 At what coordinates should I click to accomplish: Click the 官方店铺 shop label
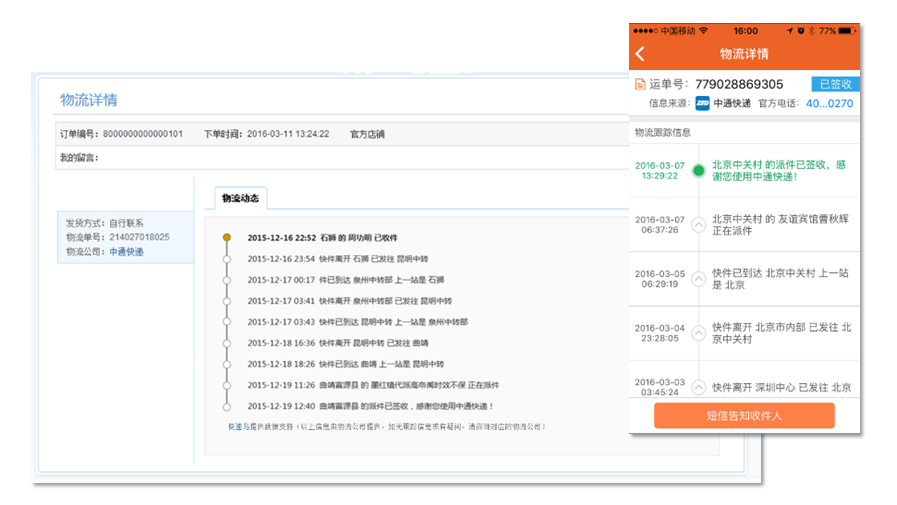[x=367, y=134]
